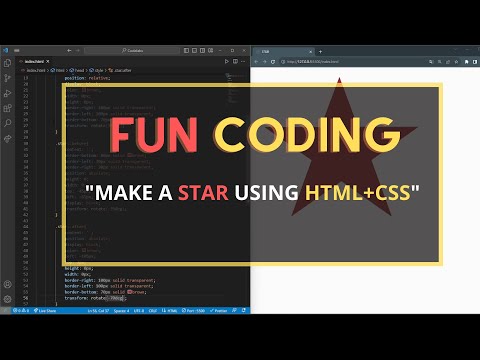Close the STAR browser tab

(310, 52)
